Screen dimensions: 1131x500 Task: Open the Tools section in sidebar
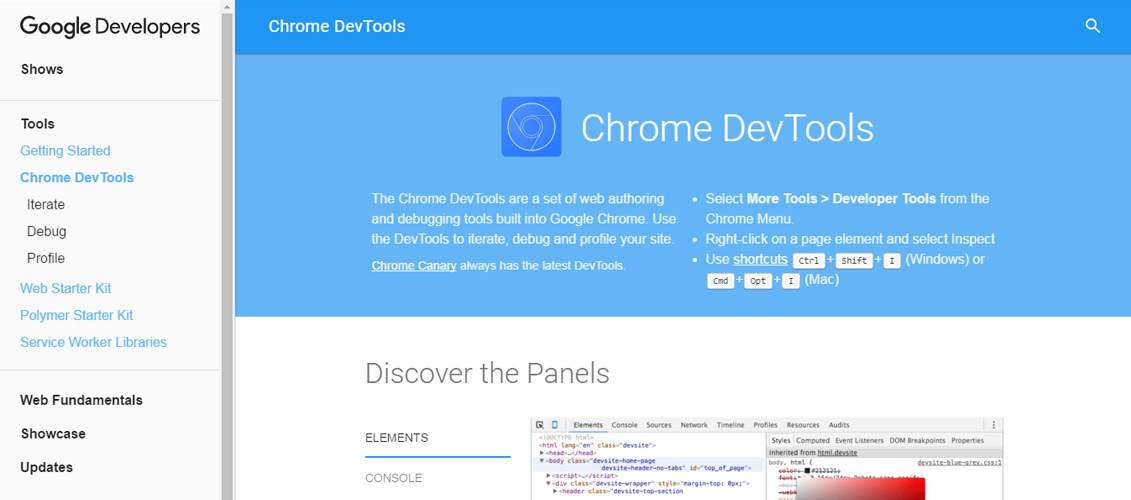coord(38,124)
